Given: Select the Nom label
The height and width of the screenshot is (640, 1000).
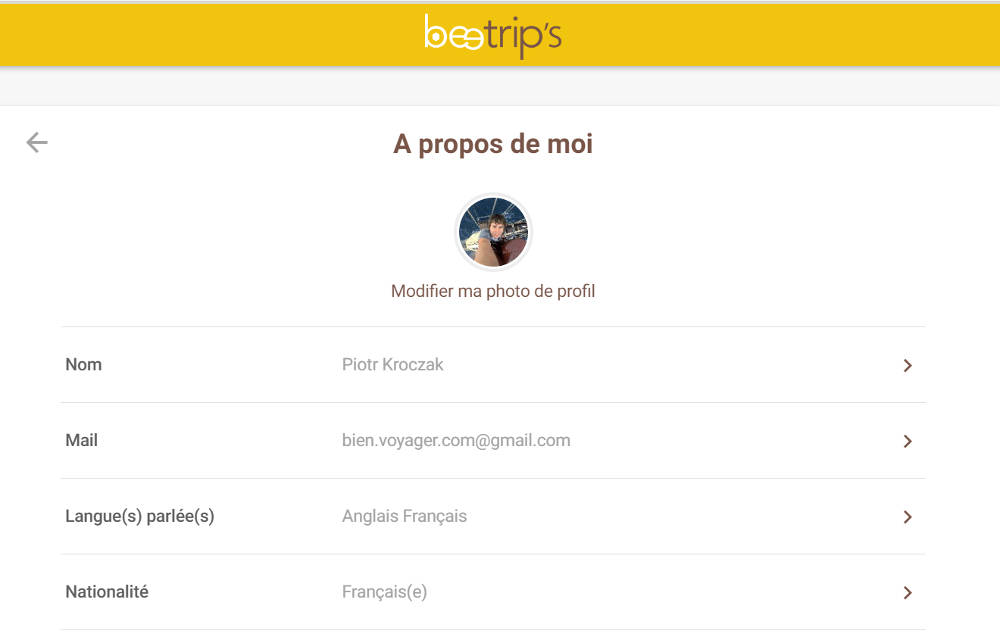Looking at the screenshot, I should point(84,365).
